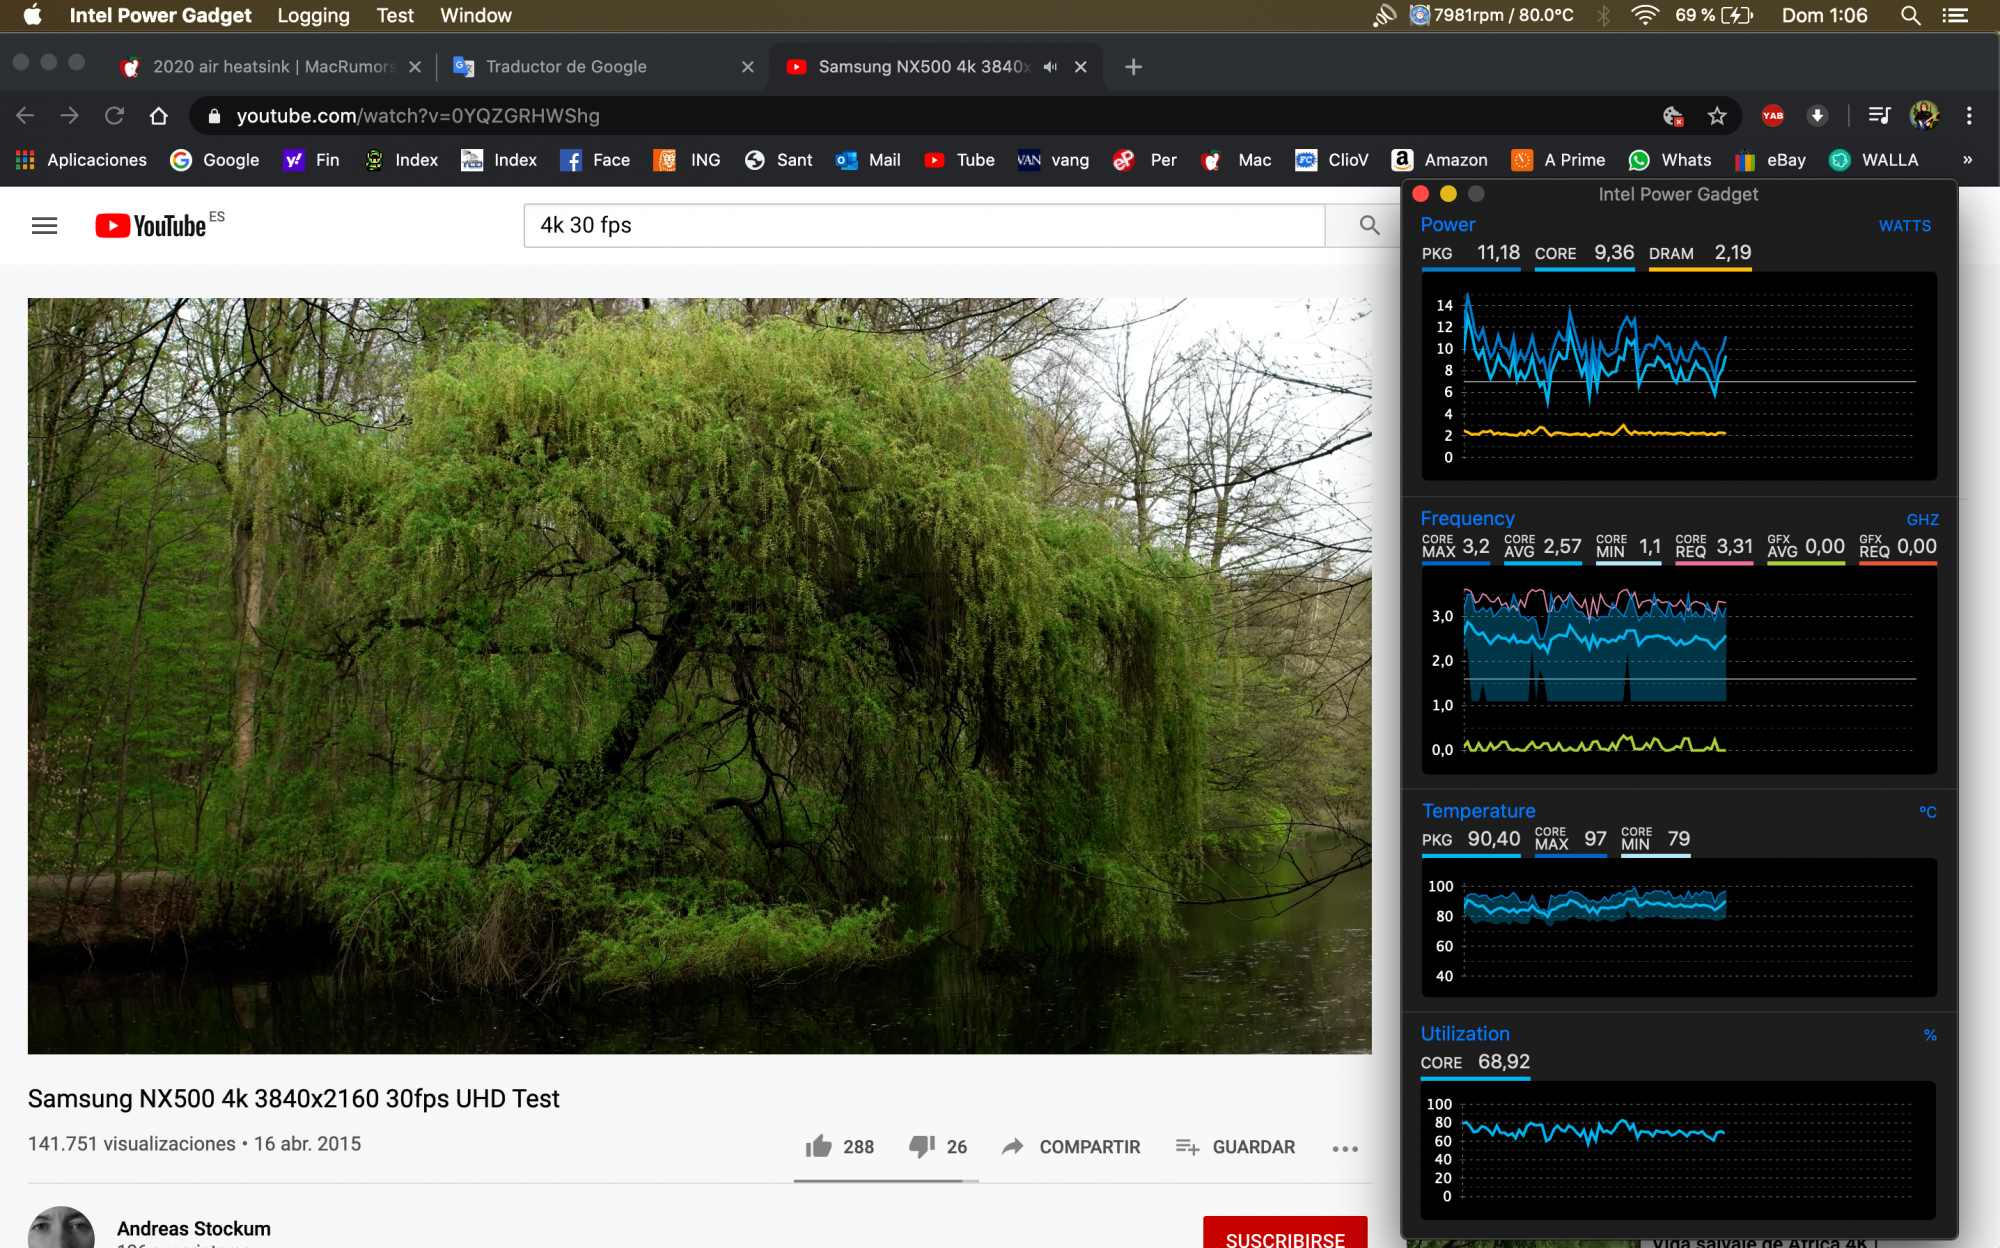Image resolution: width=2000 pixels, height=1248 pixels.
Task: Open the Chrome three-dot menu
Action: coord(1969,116)
